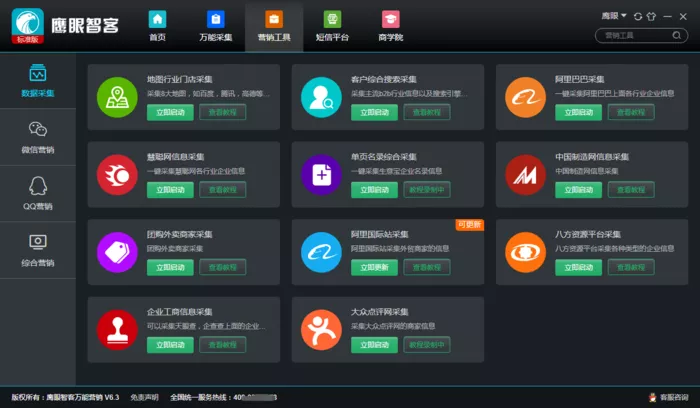Viewport: 700px width, 408px height.
Task: Select 微信营销 in the sidebar
Action: click(38, 137)
